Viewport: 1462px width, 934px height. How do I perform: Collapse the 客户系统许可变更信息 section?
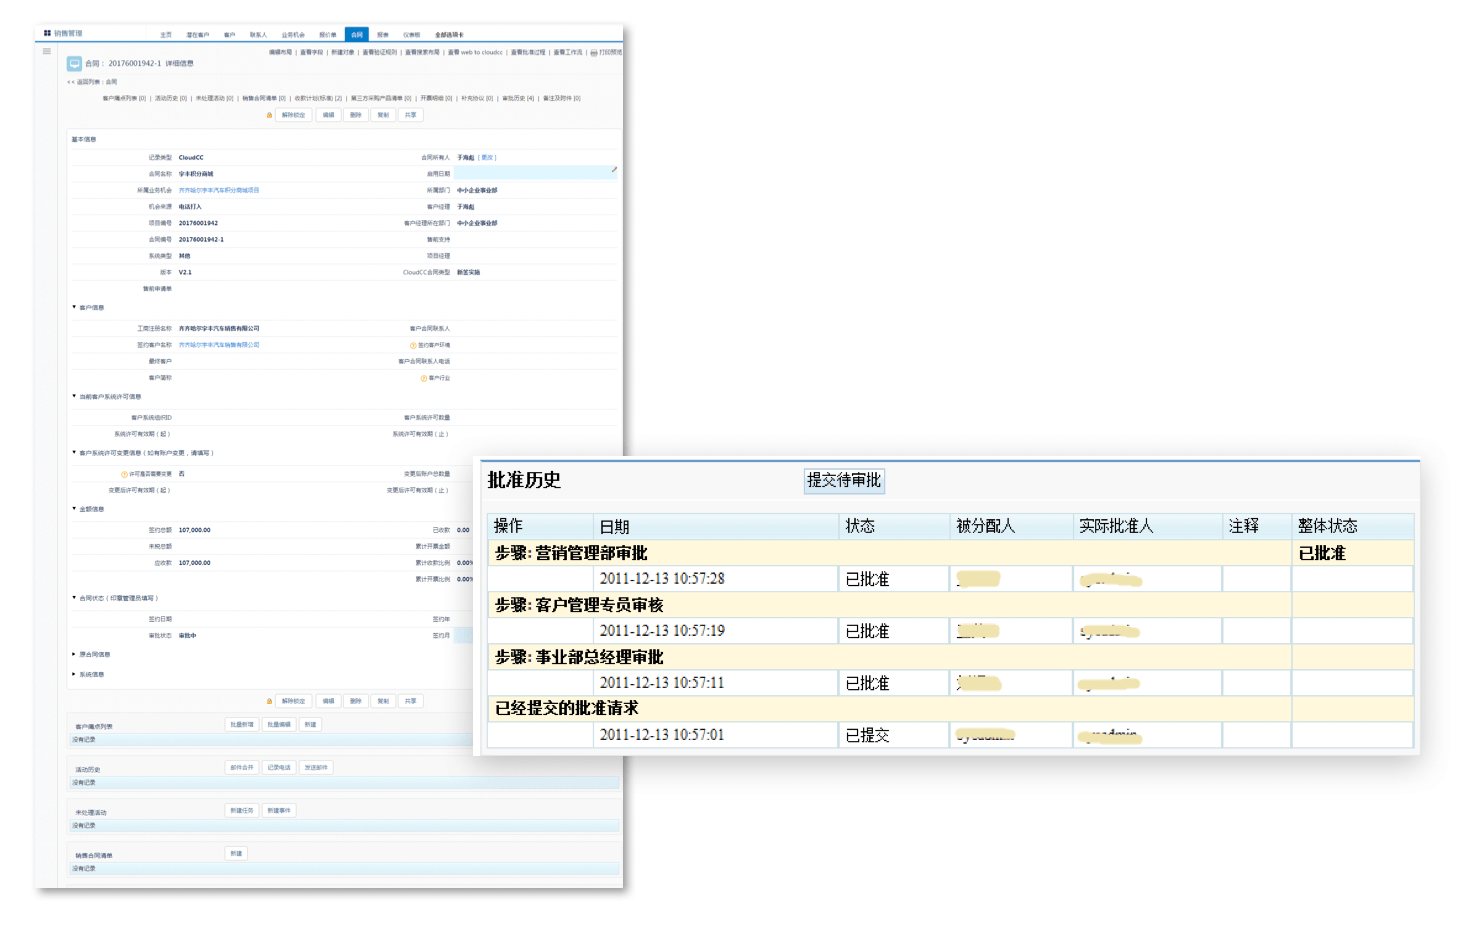point(74,452)
